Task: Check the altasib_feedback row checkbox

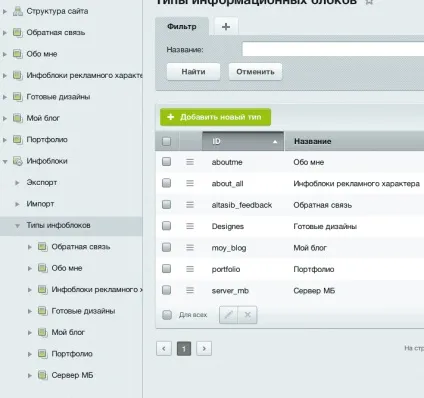Action: (x=166, y=204)
